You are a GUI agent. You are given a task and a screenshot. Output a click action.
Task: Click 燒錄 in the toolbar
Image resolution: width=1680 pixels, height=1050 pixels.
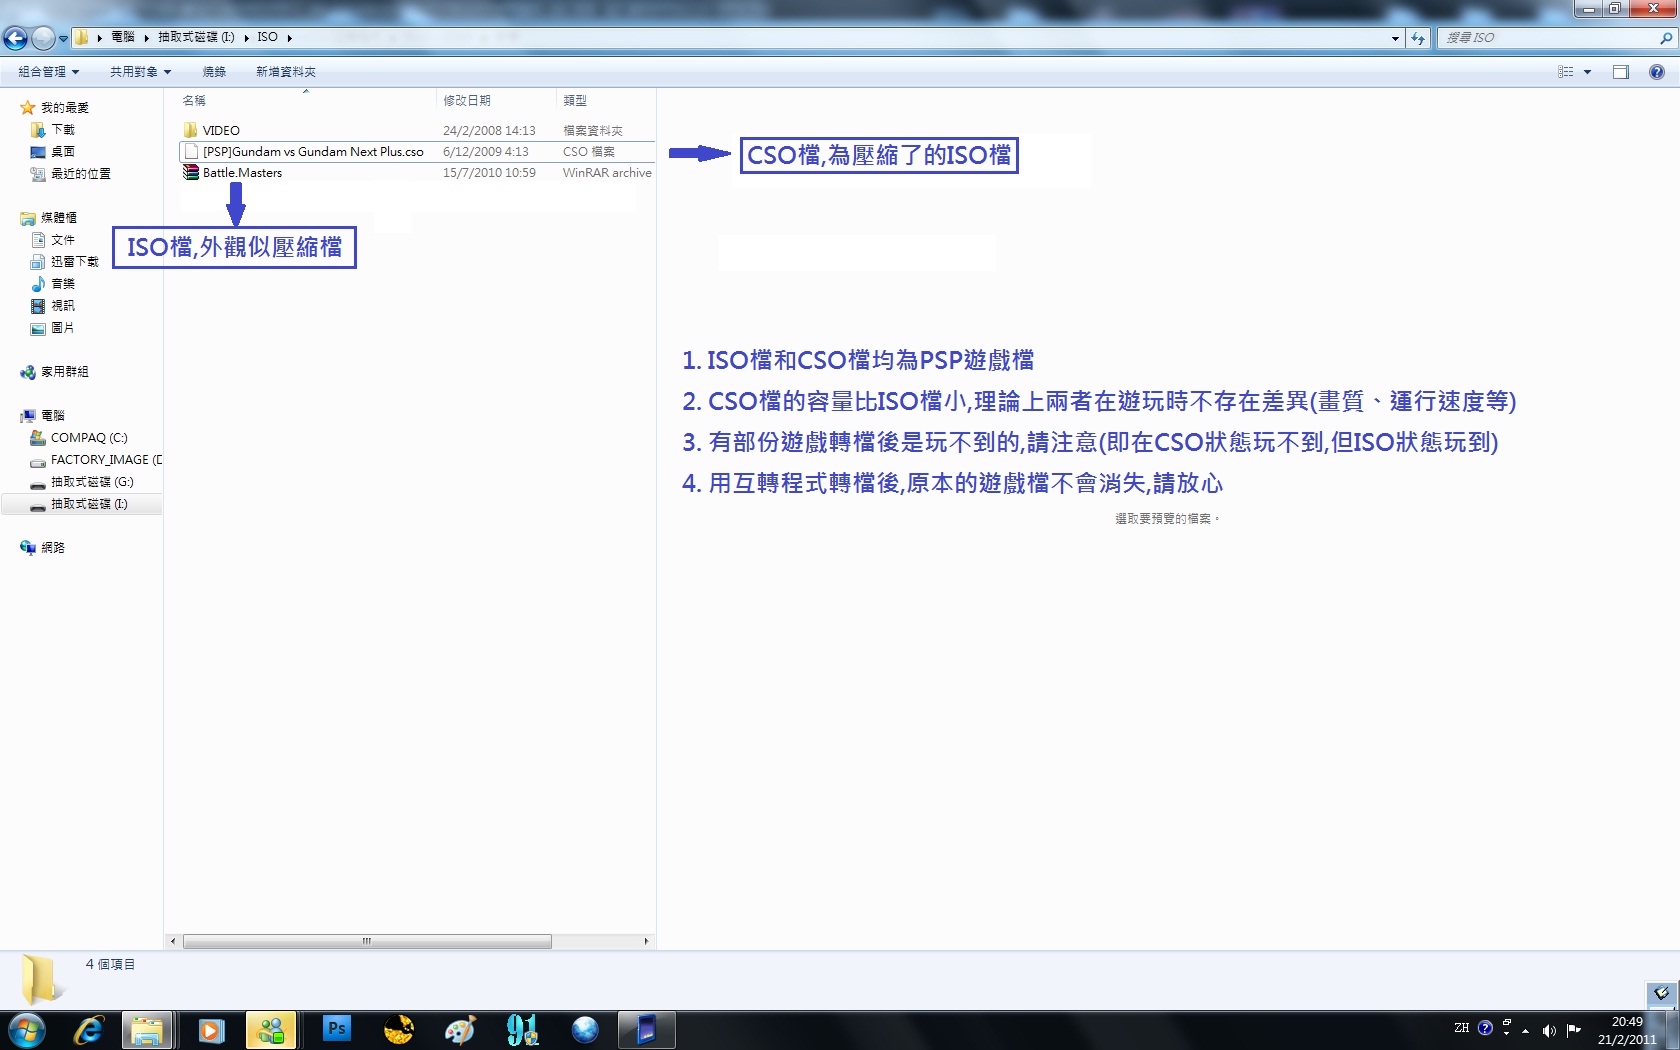(214, 72)
